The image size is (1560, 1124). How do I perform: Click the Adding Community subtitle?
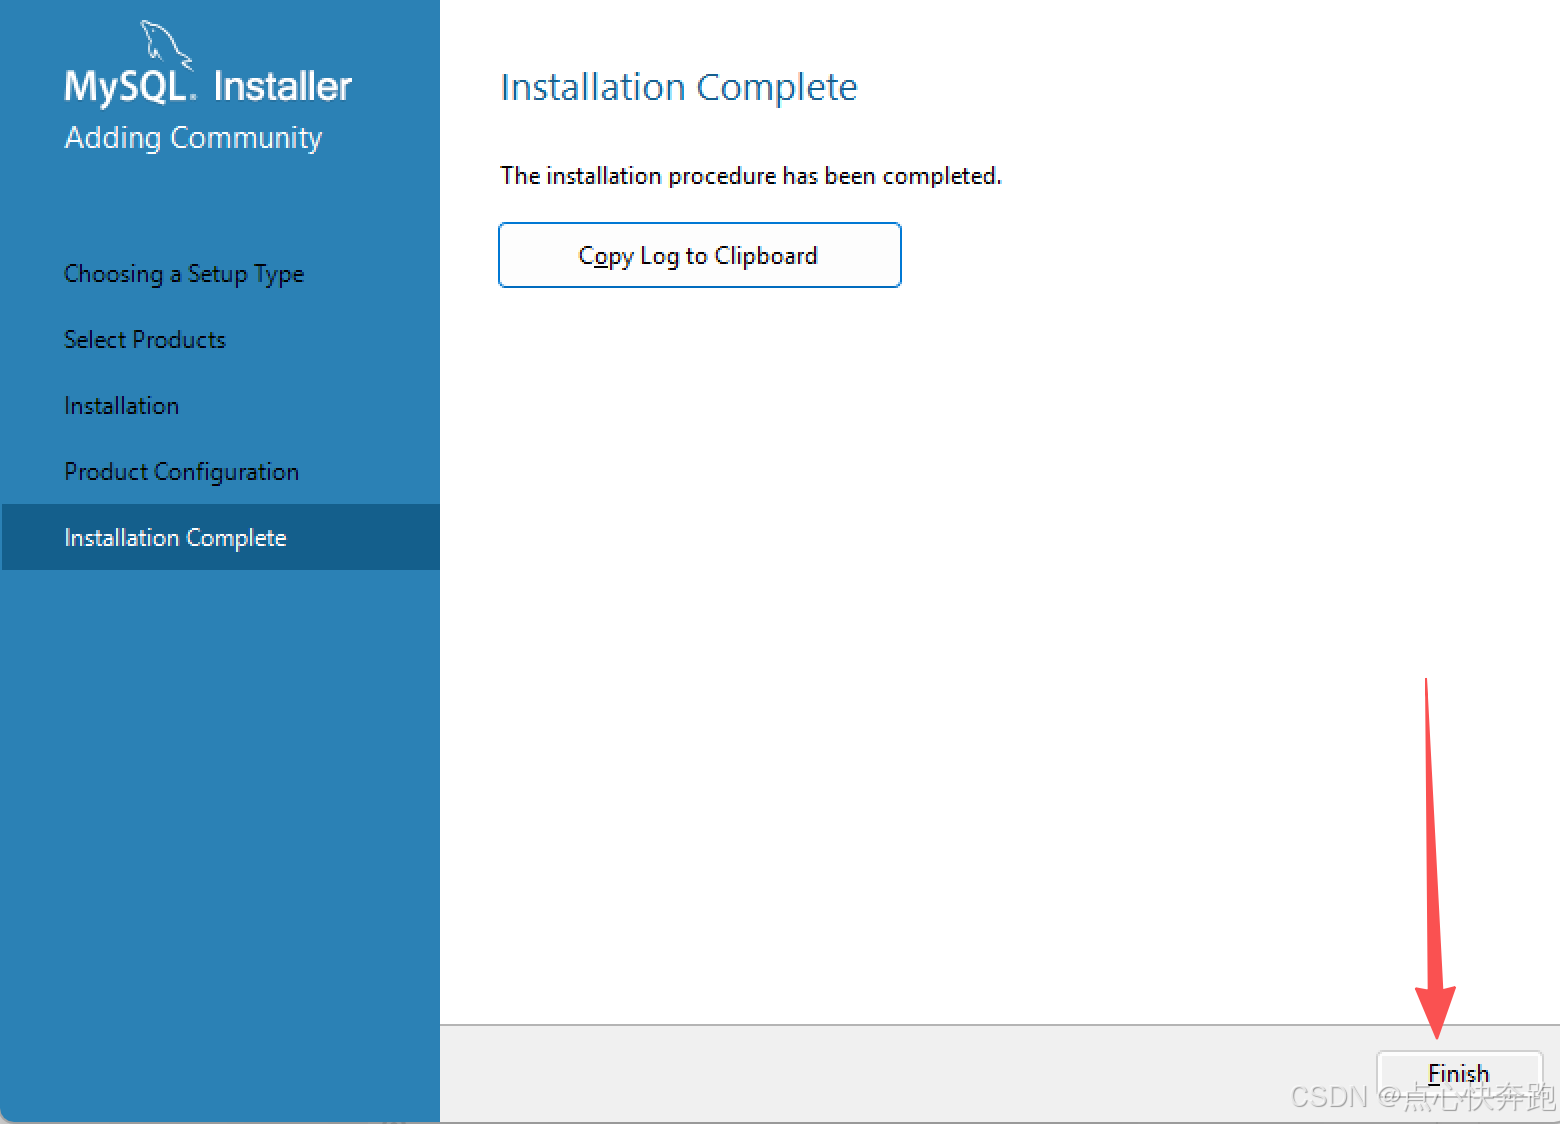click(193, 138)
